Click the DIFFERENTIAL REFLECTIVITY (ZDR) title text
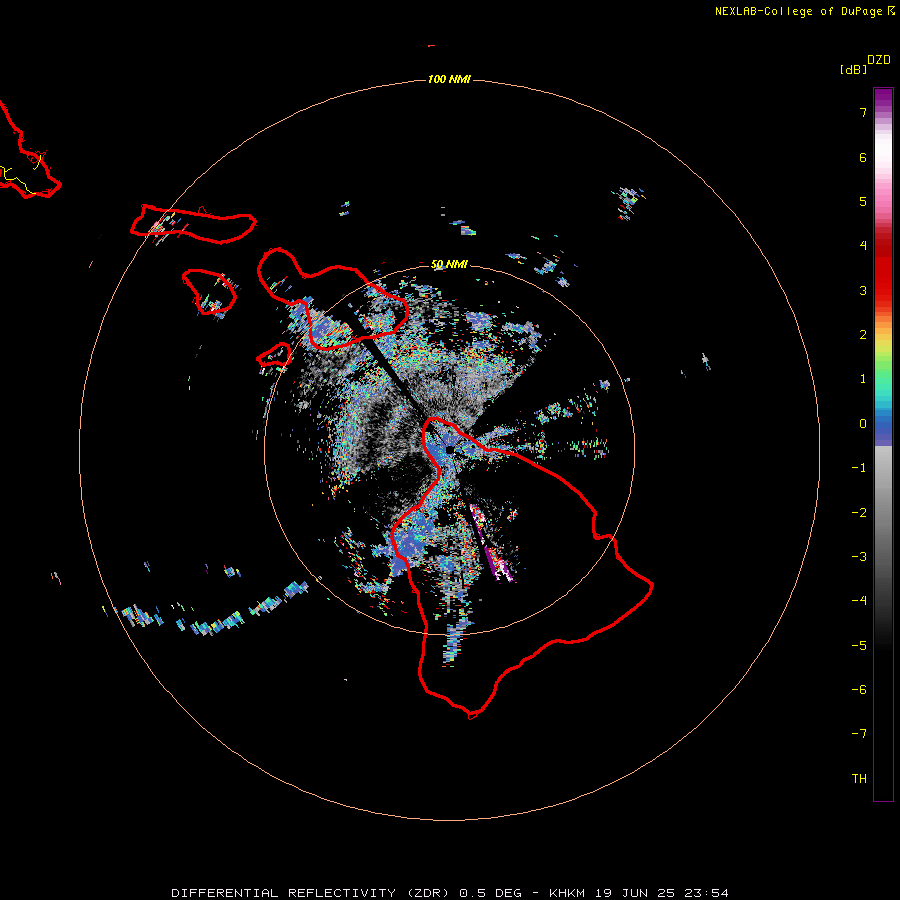The height and width of the screenshot is (900, 900). [x=311, y=893]
